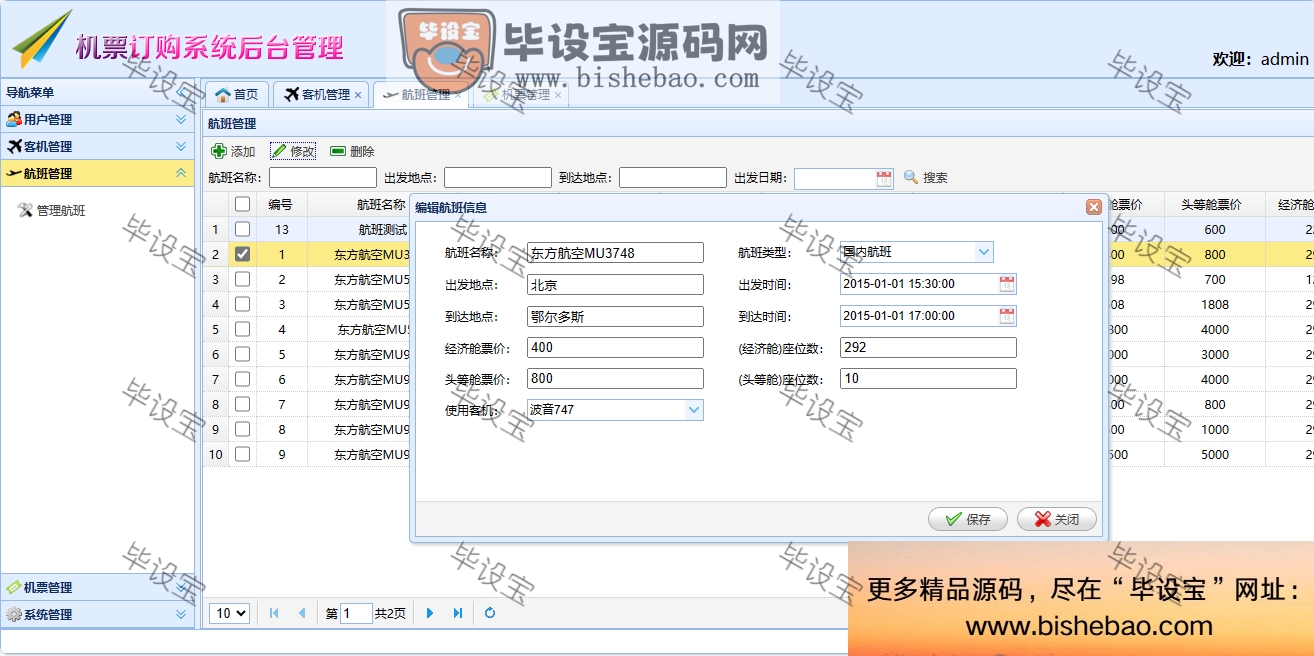Go to the next page of results

coord(430,613)
